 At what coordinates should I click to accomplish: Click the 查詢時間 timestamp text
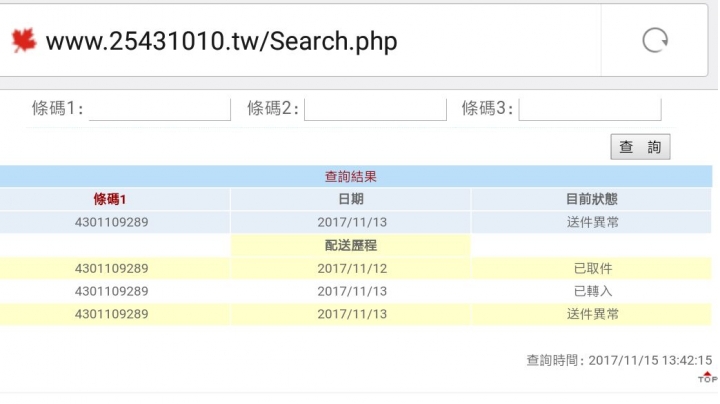(x=619, y=360)
